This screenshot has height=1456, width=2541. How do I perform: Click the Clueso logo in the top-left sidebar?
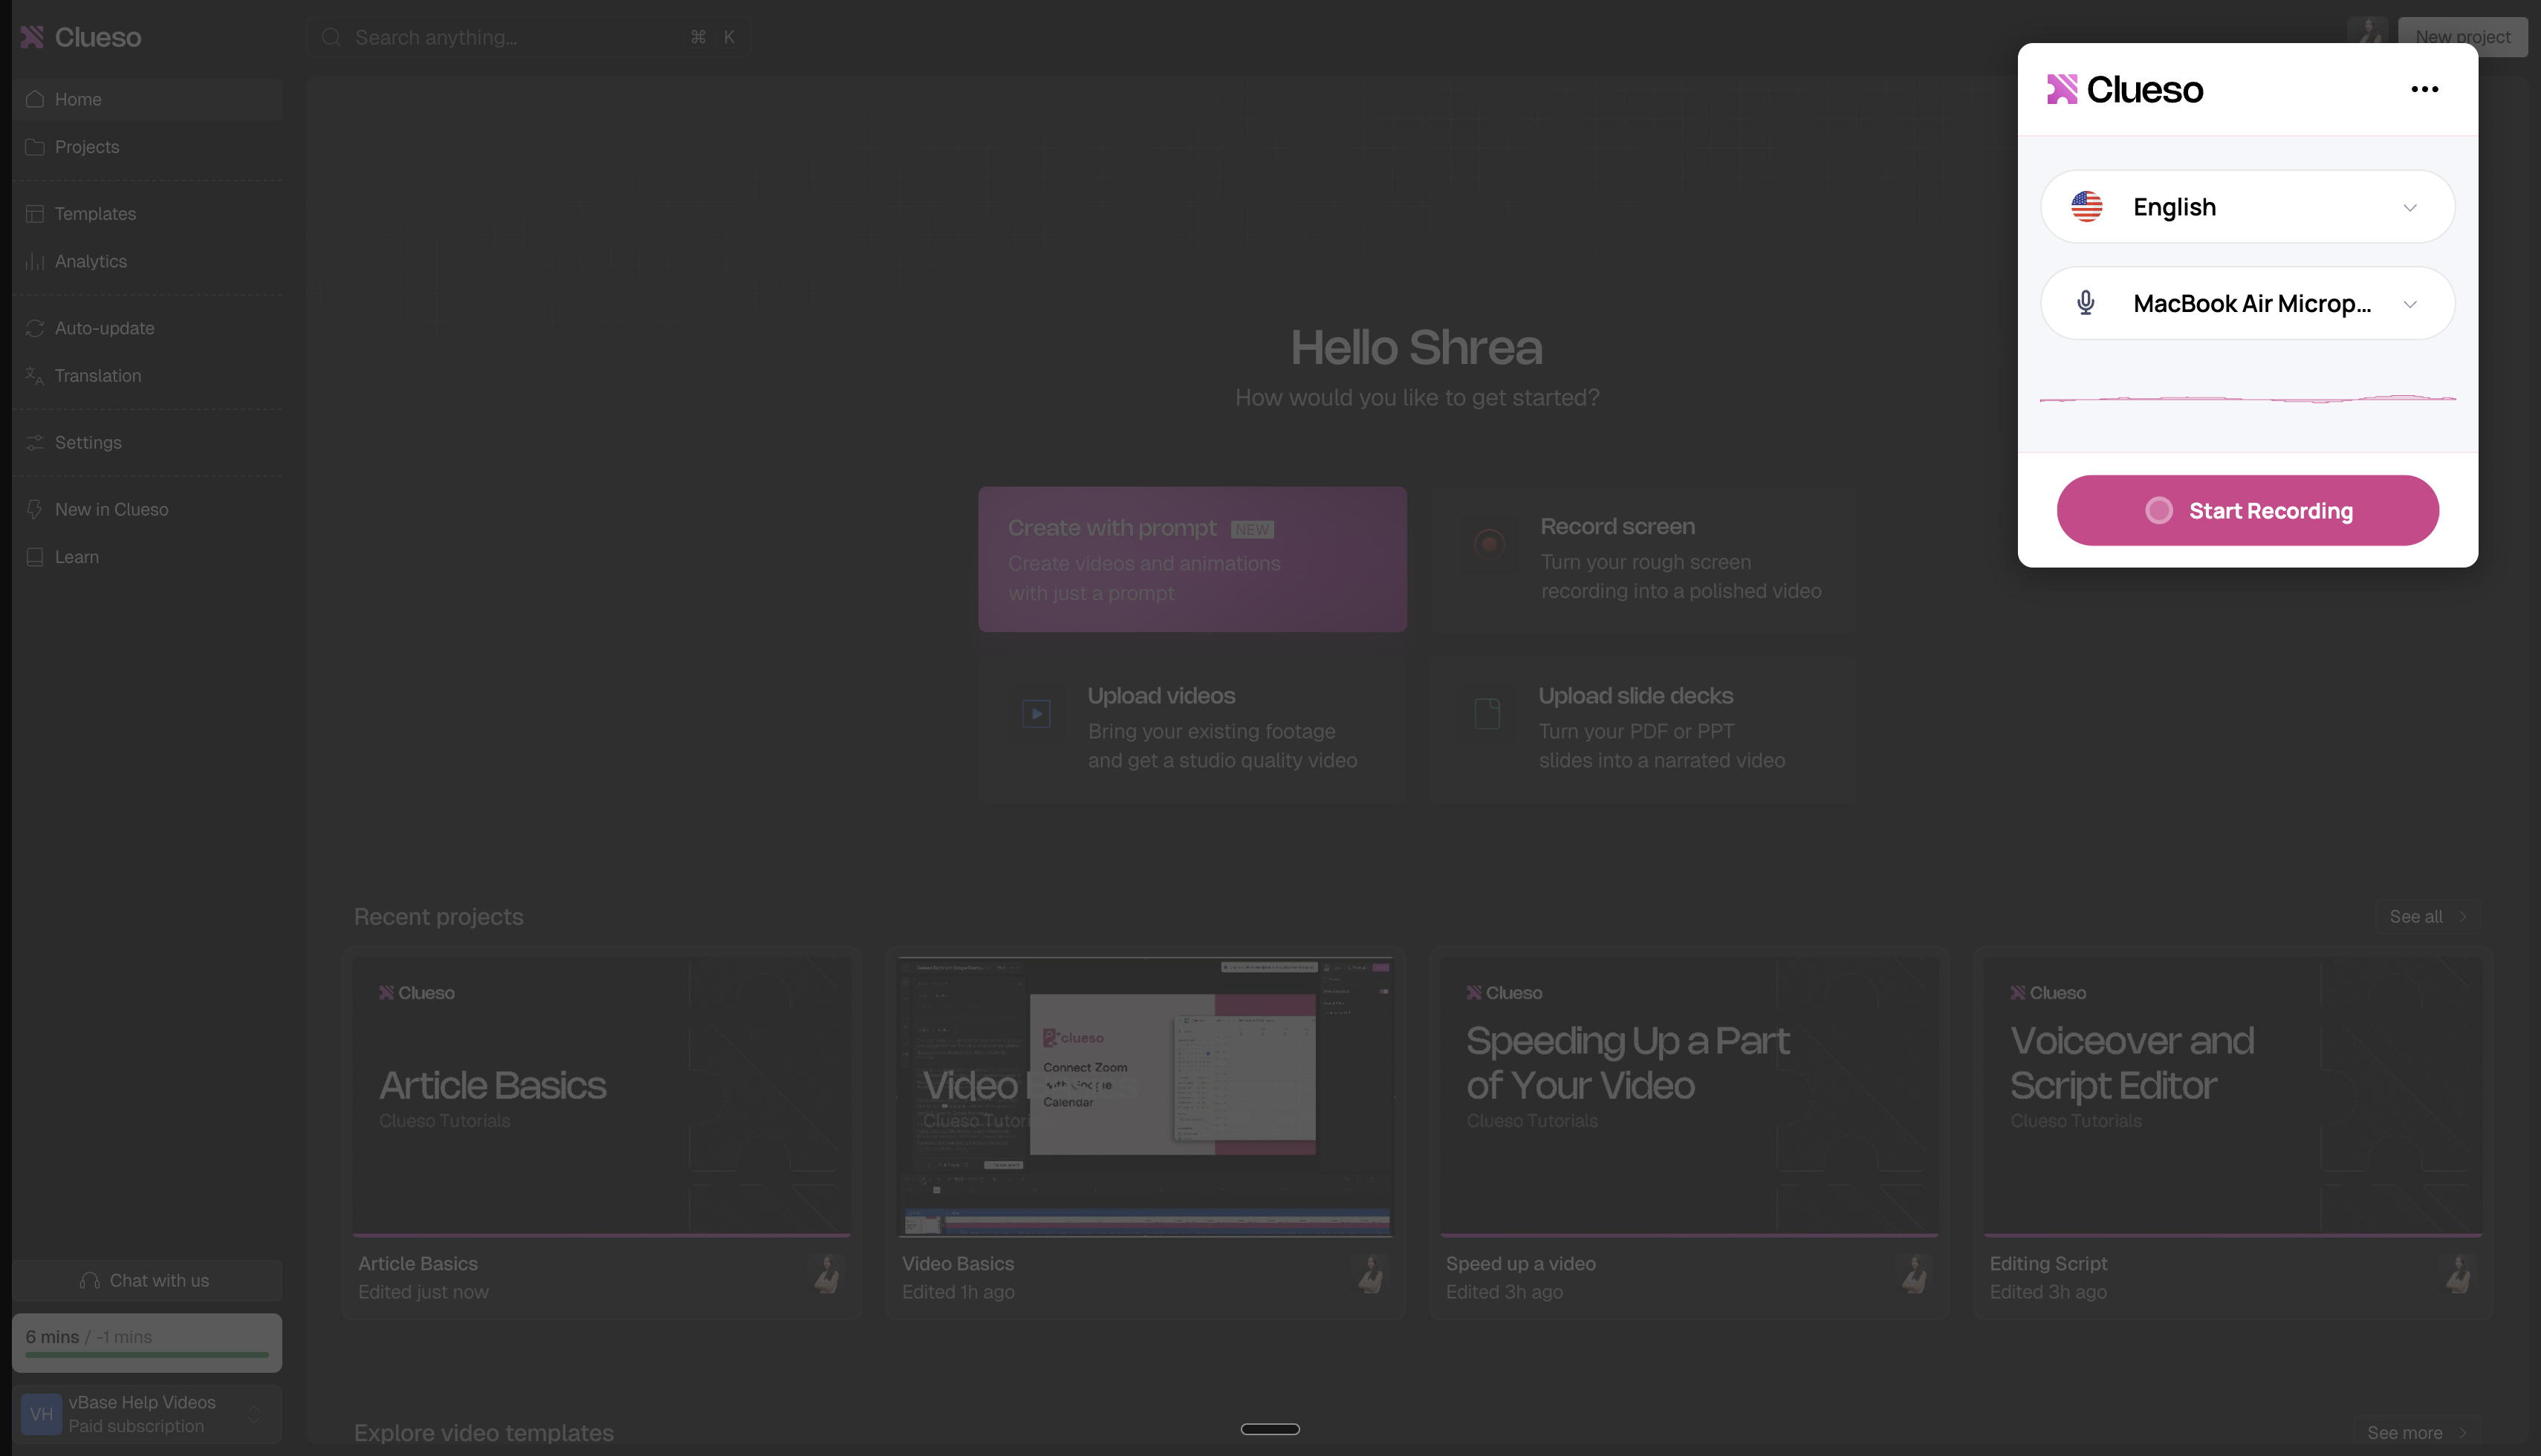pos(81,37)
